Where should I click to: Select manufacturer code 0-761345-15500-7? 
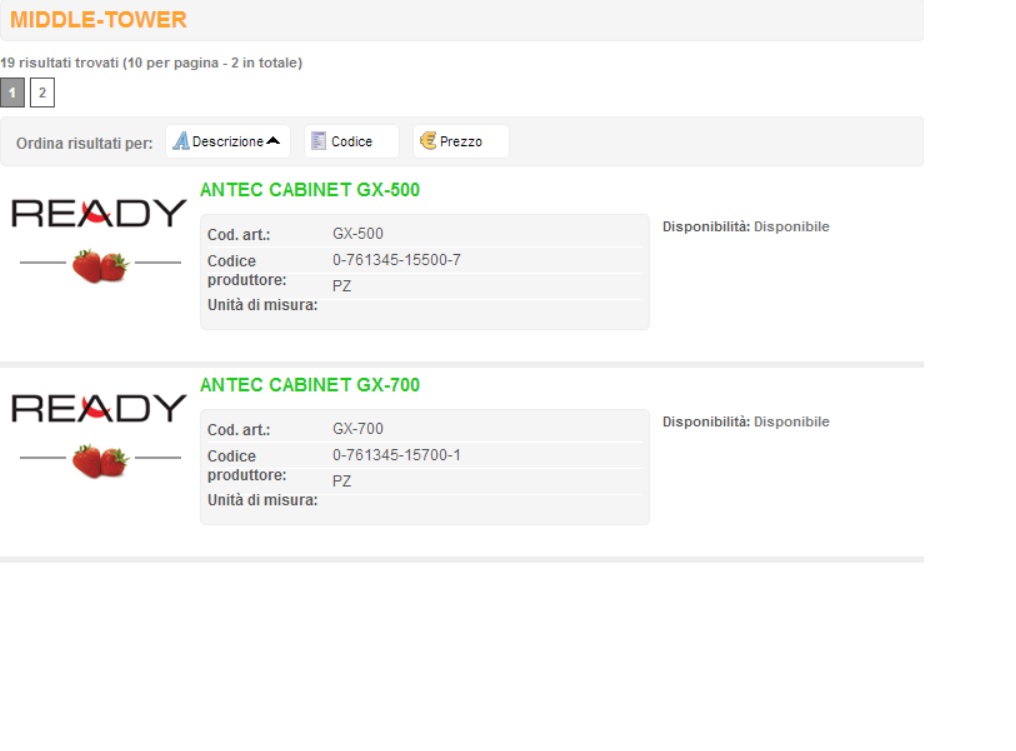tap(397, 260)
